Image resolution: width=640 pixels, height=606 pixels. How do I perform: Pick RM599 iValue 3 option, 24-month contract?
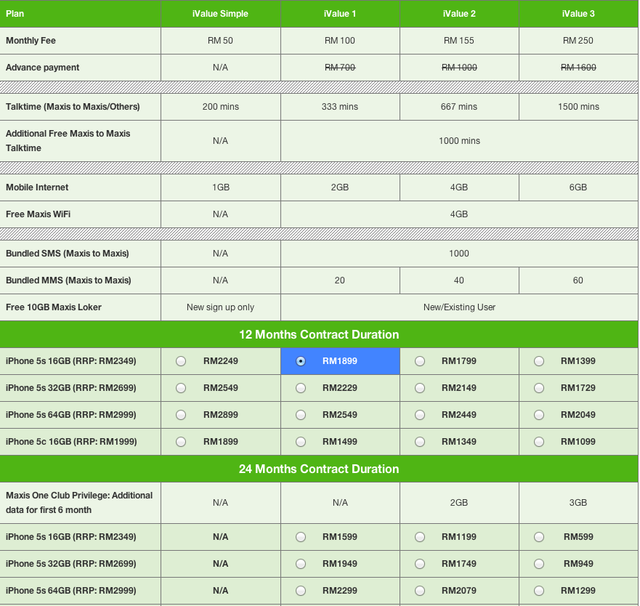tap(539, 537)
